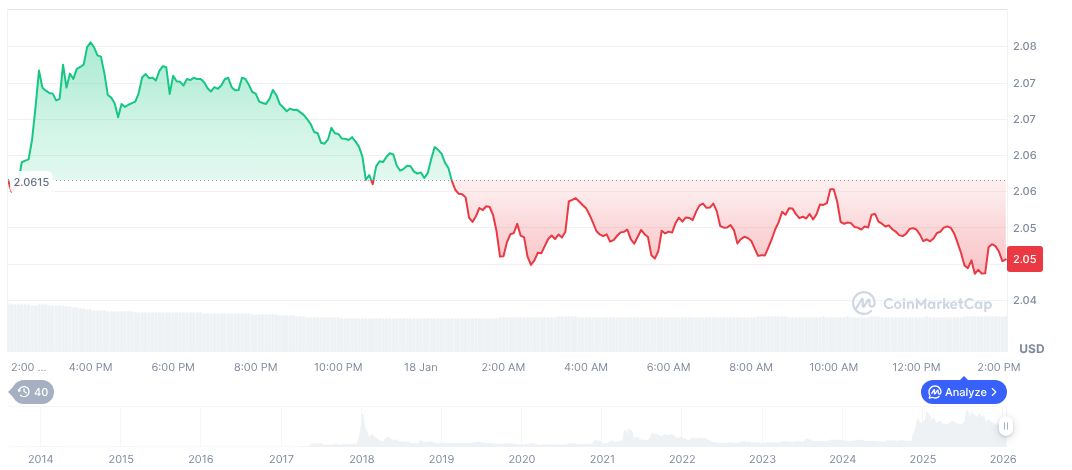Click the 2.0615 opening price label

[x=31, y=182]
